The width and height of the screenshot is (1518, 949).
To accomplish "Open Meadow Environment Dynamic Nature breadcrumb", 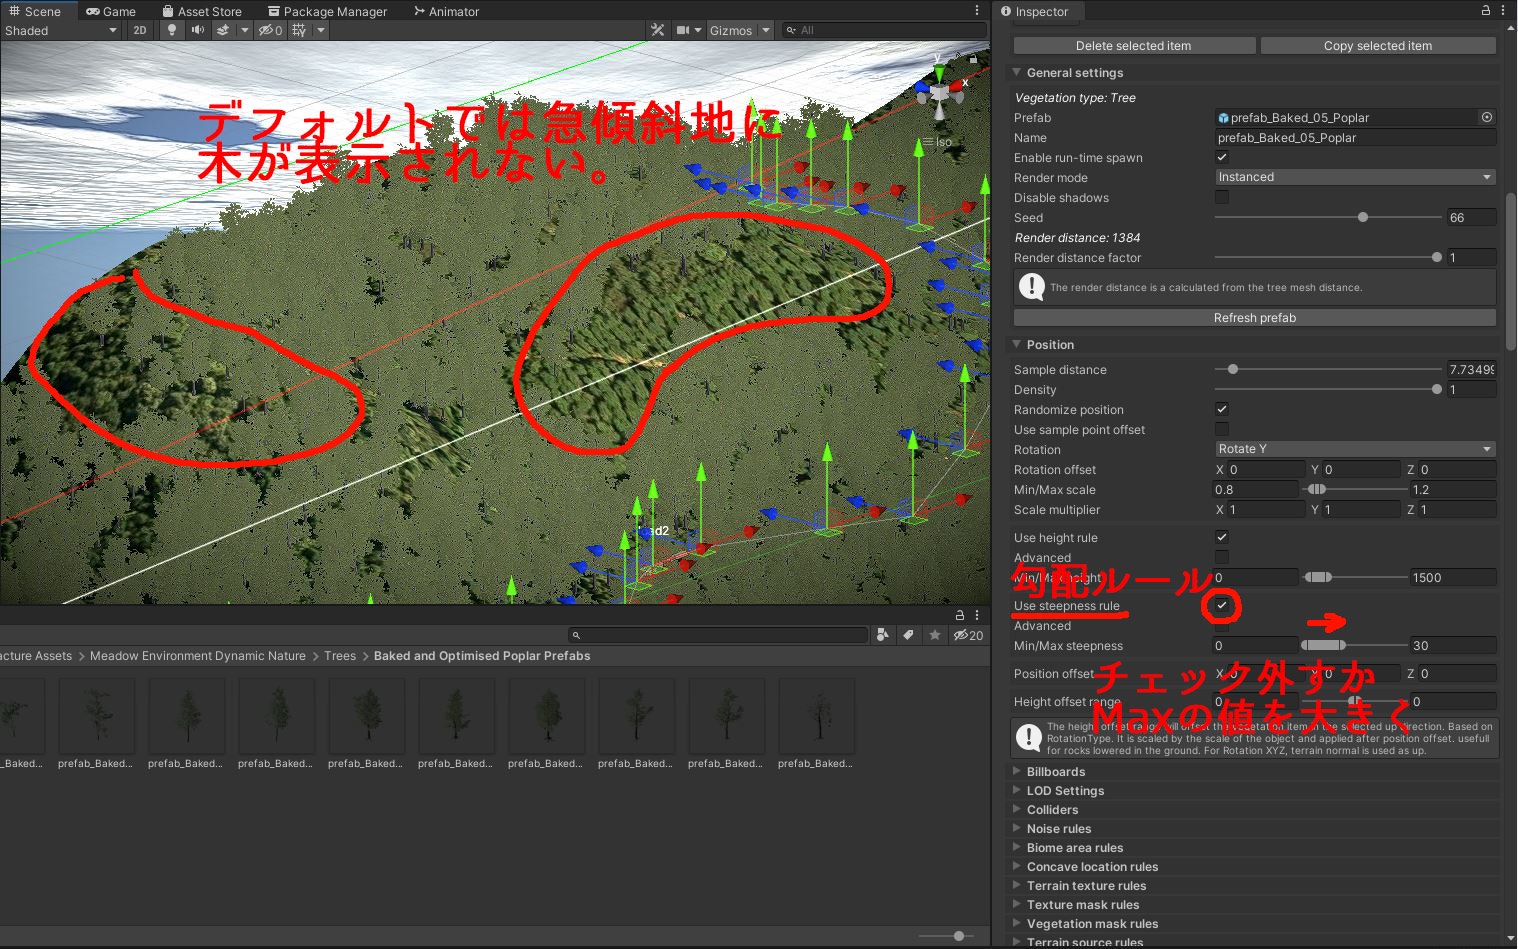I will [x=197, y=656].
